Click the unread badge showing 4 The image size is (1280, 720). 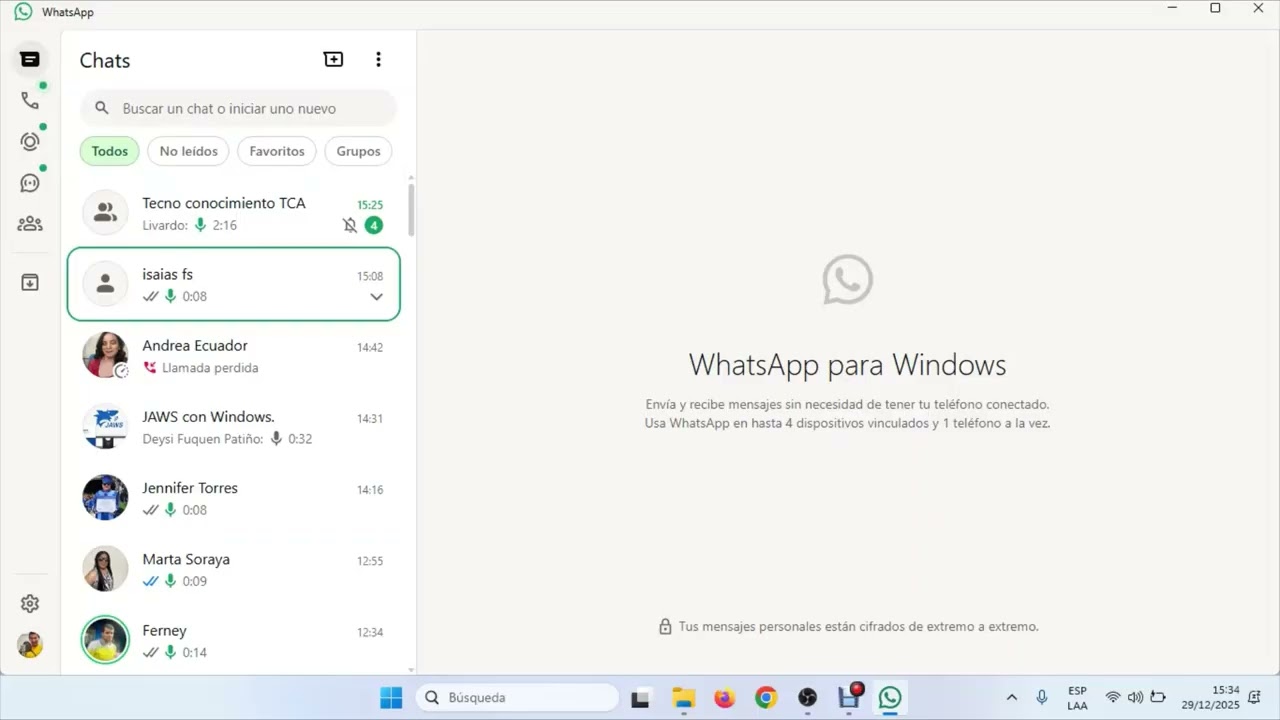point(373,226)
